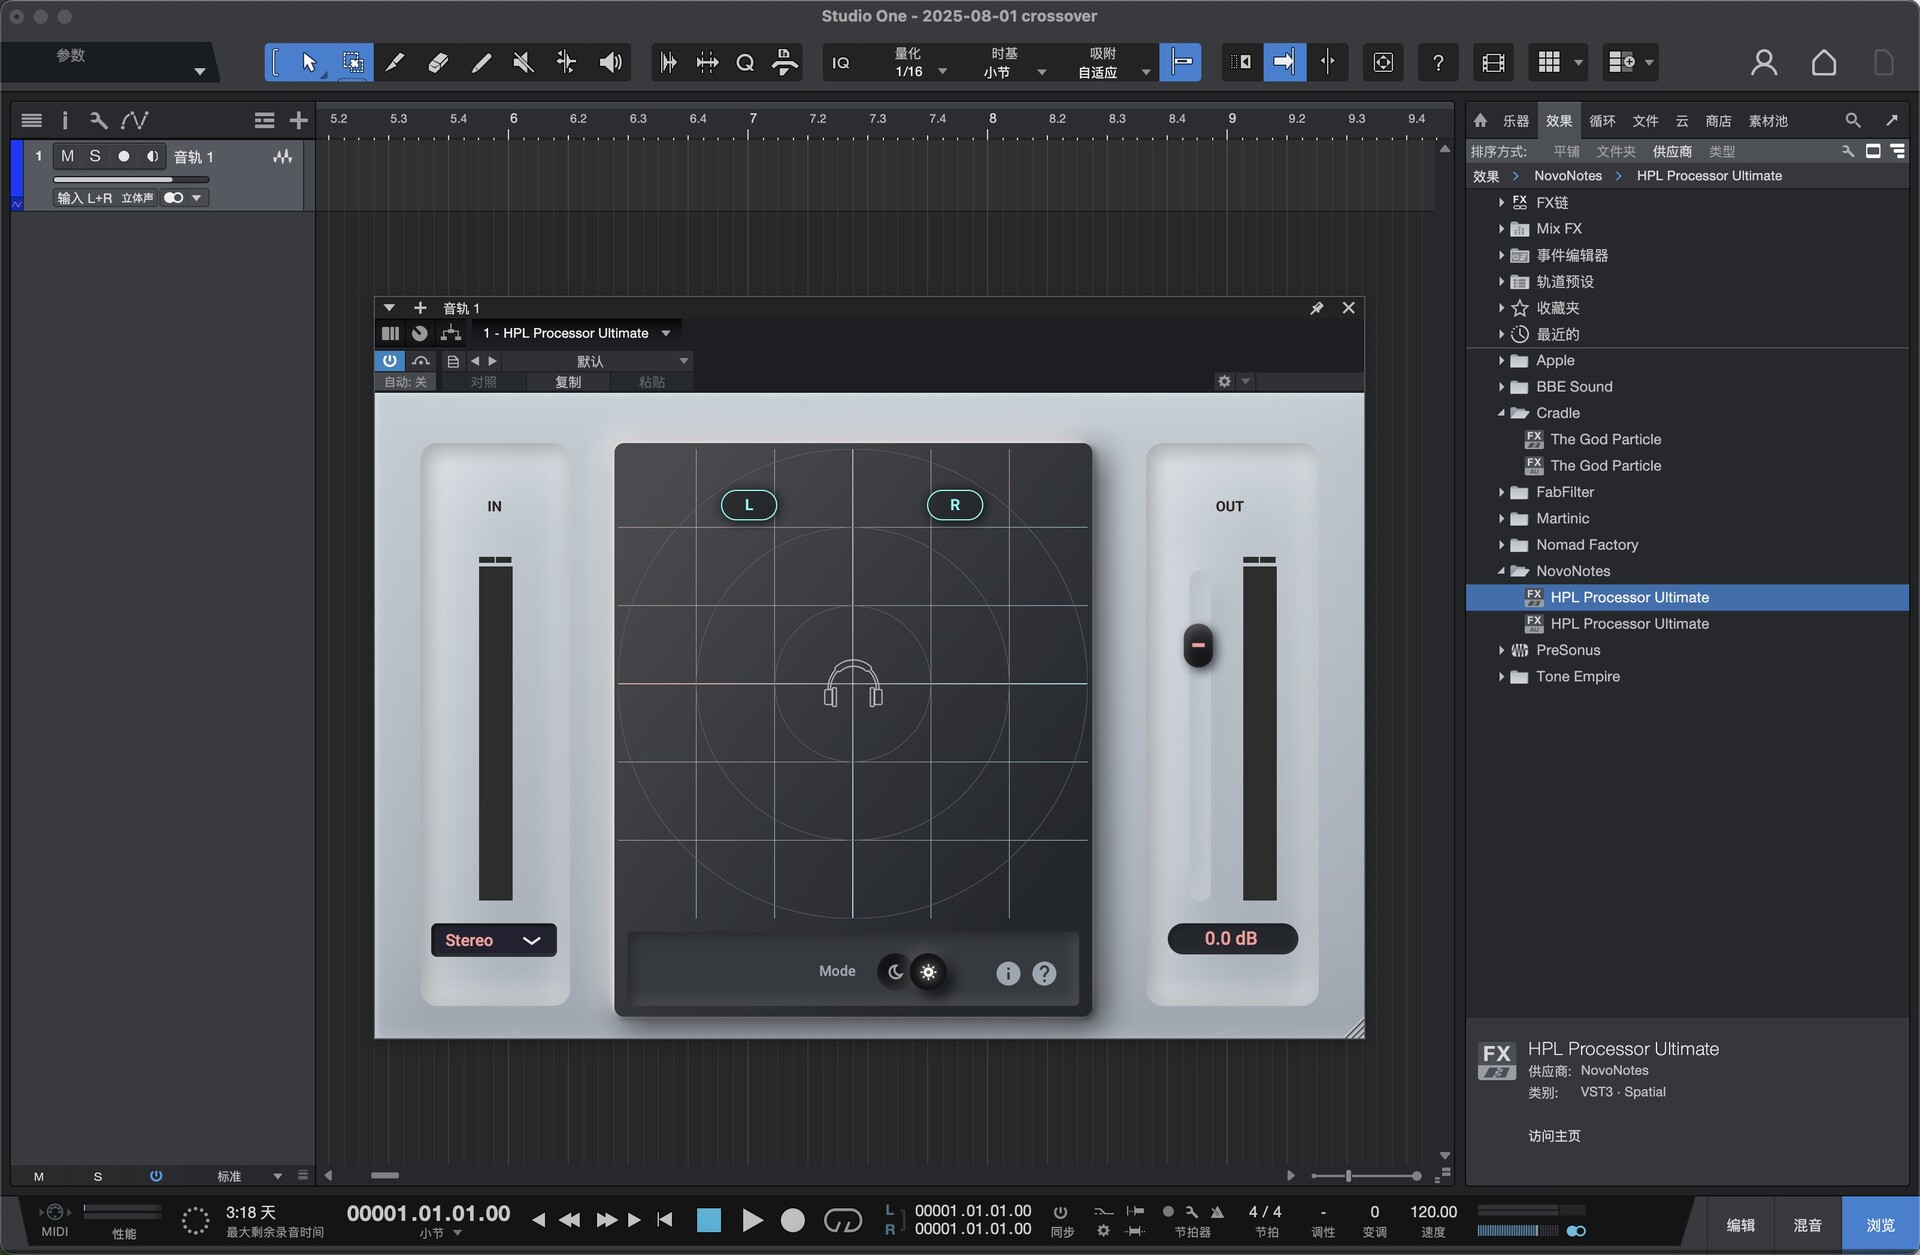Open the help question mark in toolbar
The height and width of the screenshot is (1255, 1920).
pos(1437,62)
